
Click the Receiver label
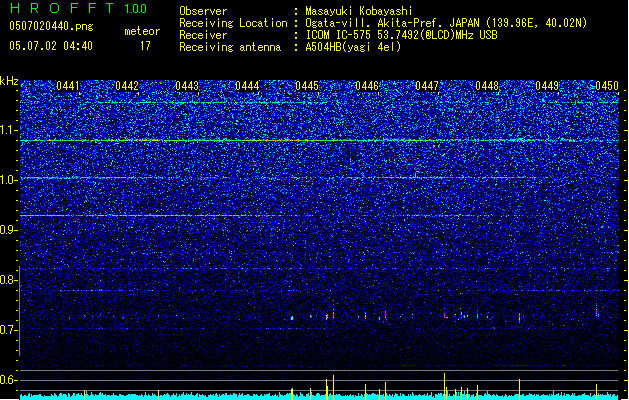(203, 35)
